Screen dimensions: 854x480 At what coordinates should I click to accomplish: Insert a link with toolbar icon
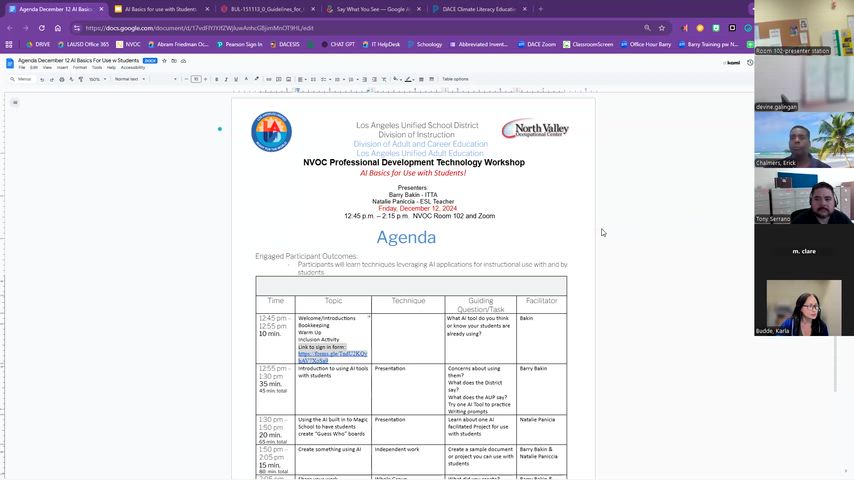pyautogui.click(x=269, y=79)
